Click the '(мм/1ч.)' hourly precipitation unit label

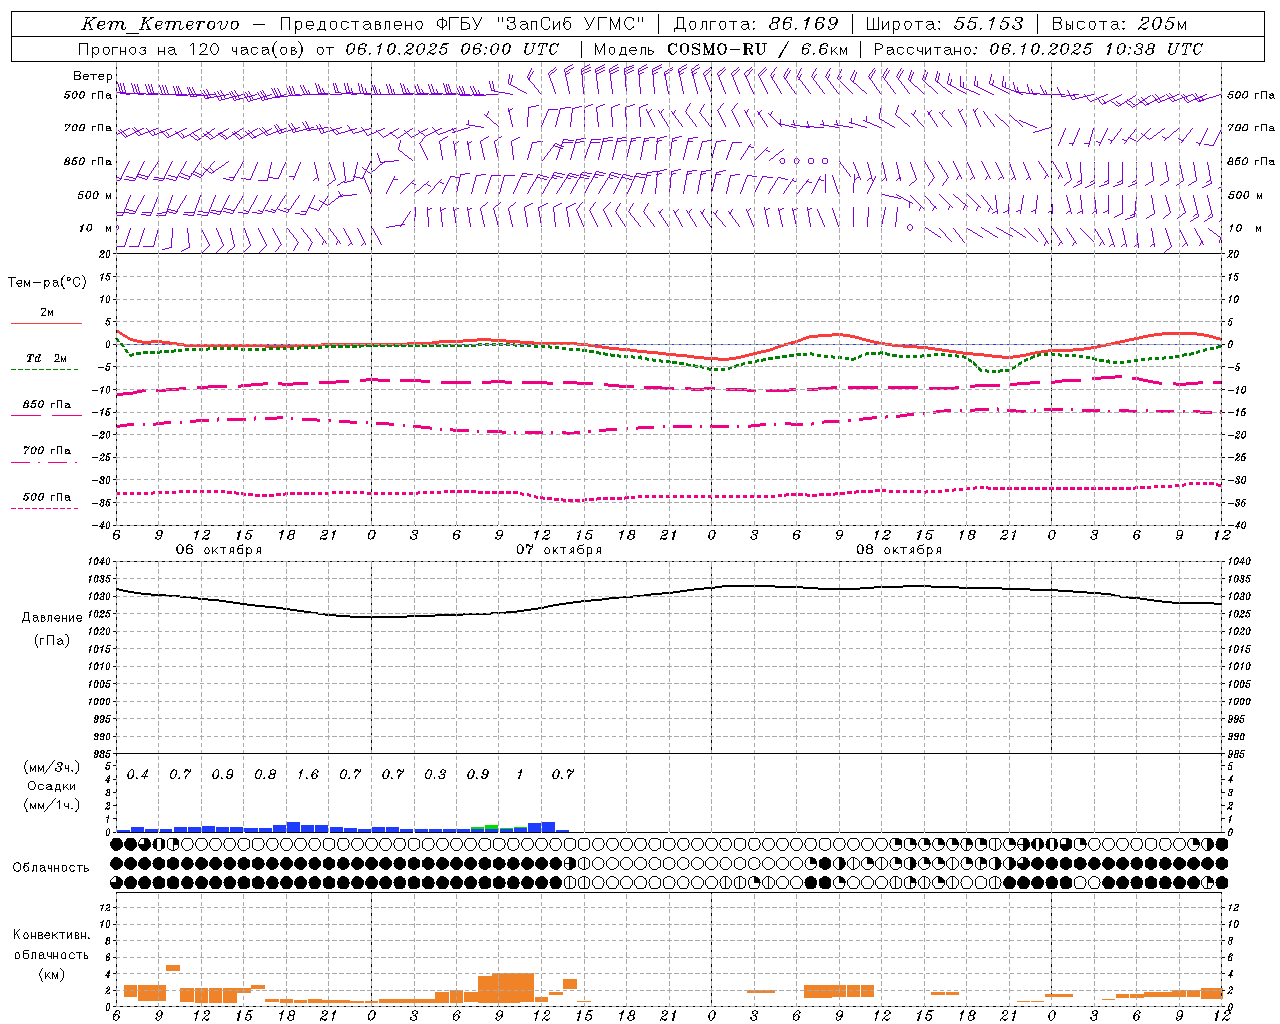point(52,805)
